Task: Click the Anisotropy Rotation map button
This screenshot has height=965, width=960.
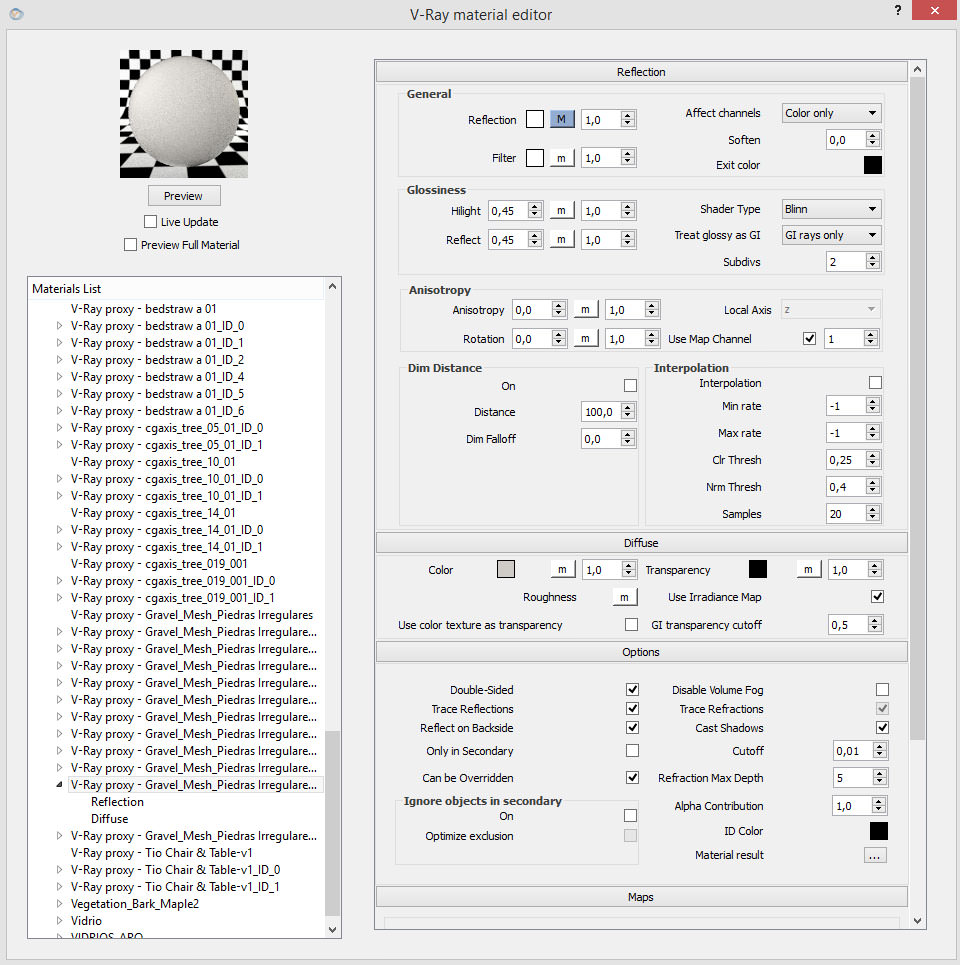Action: point(587,339)
